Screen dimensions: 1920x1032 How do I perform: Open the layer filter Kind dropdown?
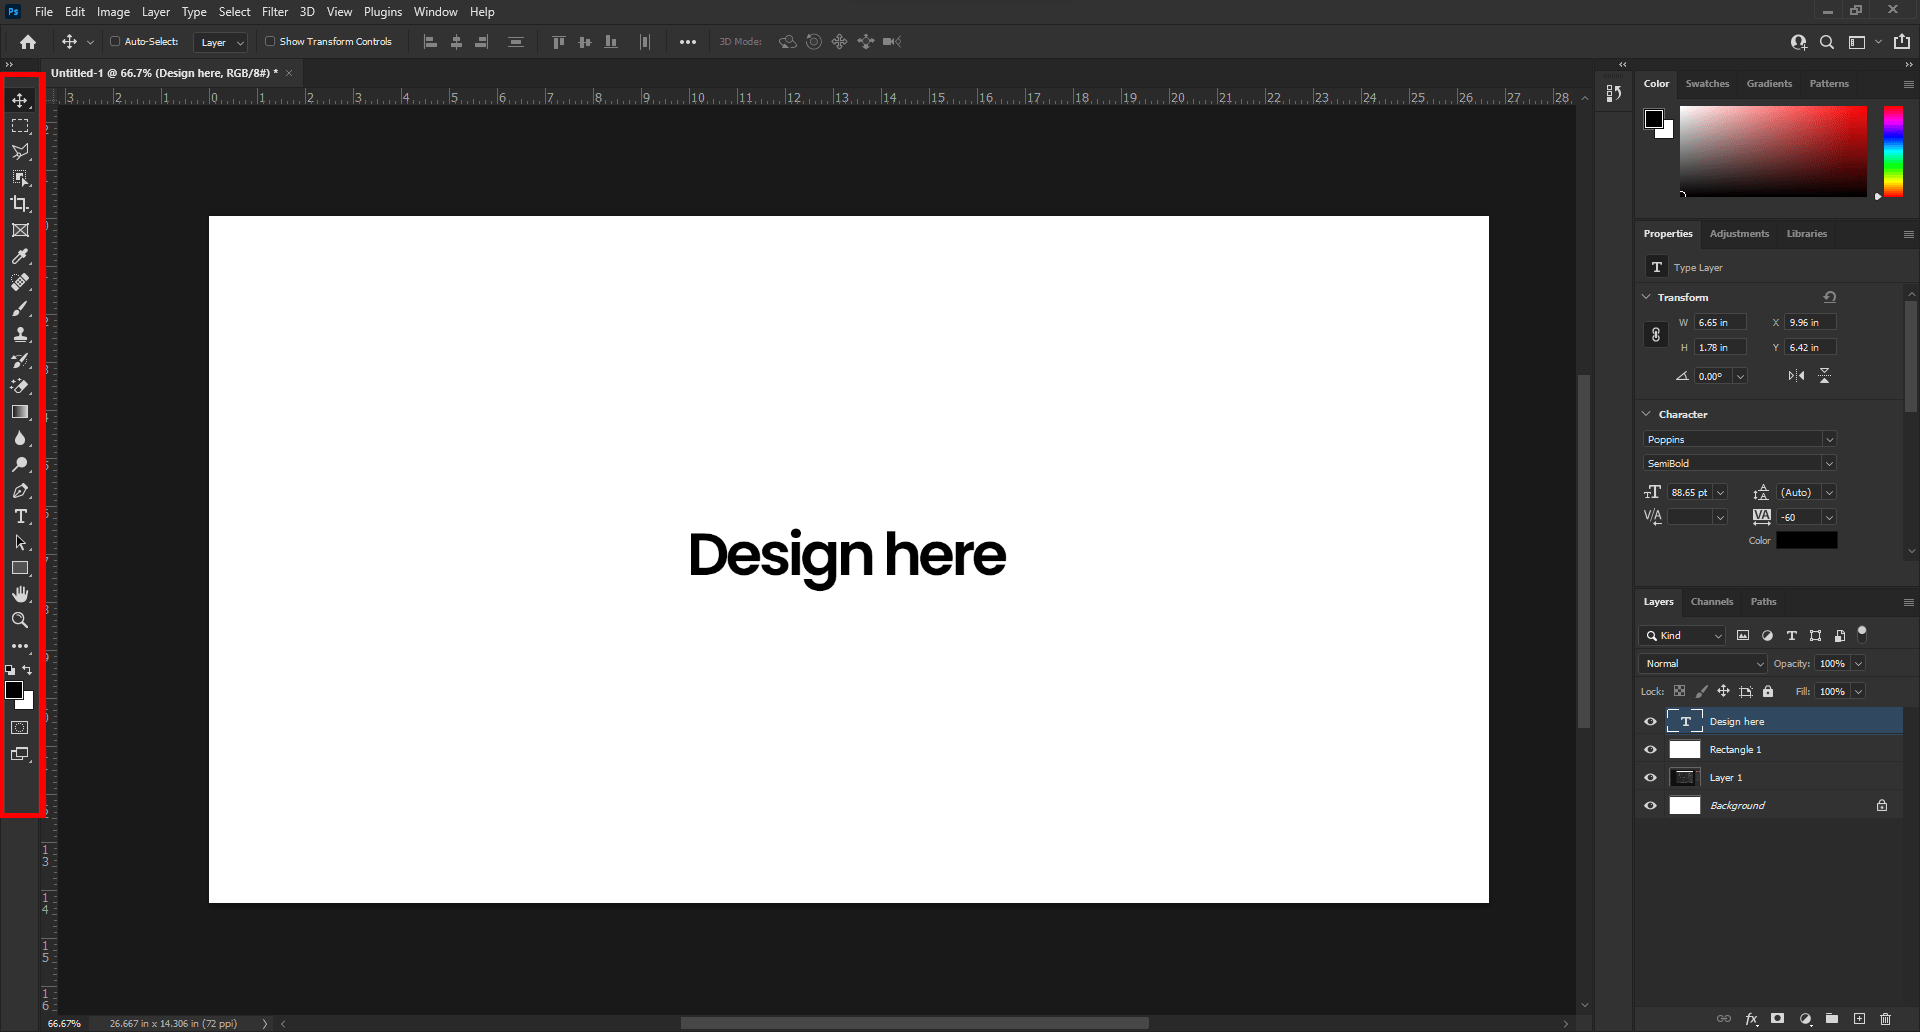1682,635
